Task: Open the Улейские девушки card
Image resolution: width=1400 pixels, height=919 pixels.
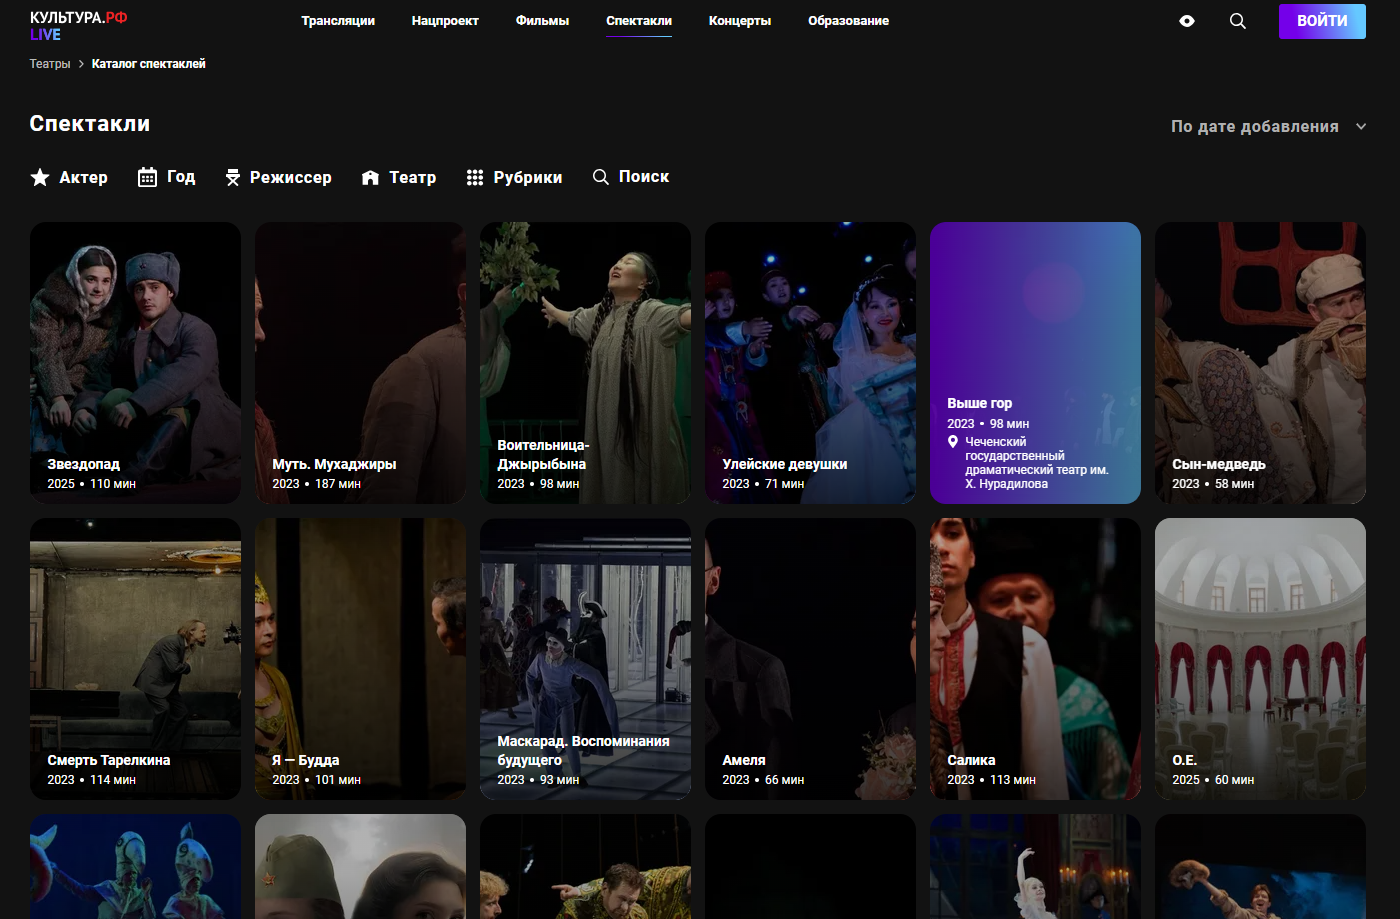Action: 810,363
